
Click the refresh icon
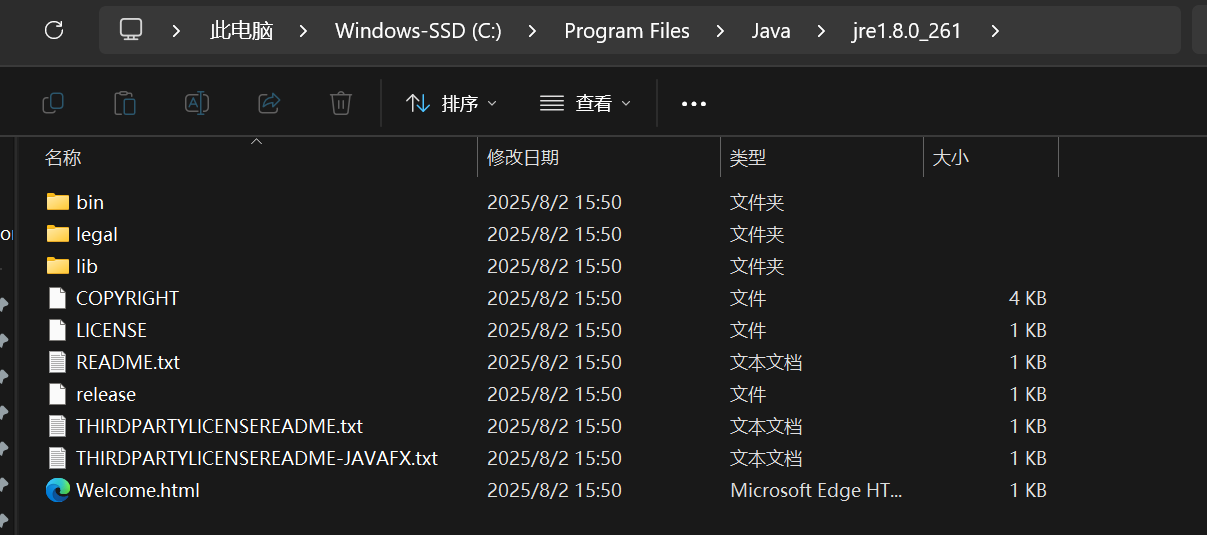(x=54, y=30)
